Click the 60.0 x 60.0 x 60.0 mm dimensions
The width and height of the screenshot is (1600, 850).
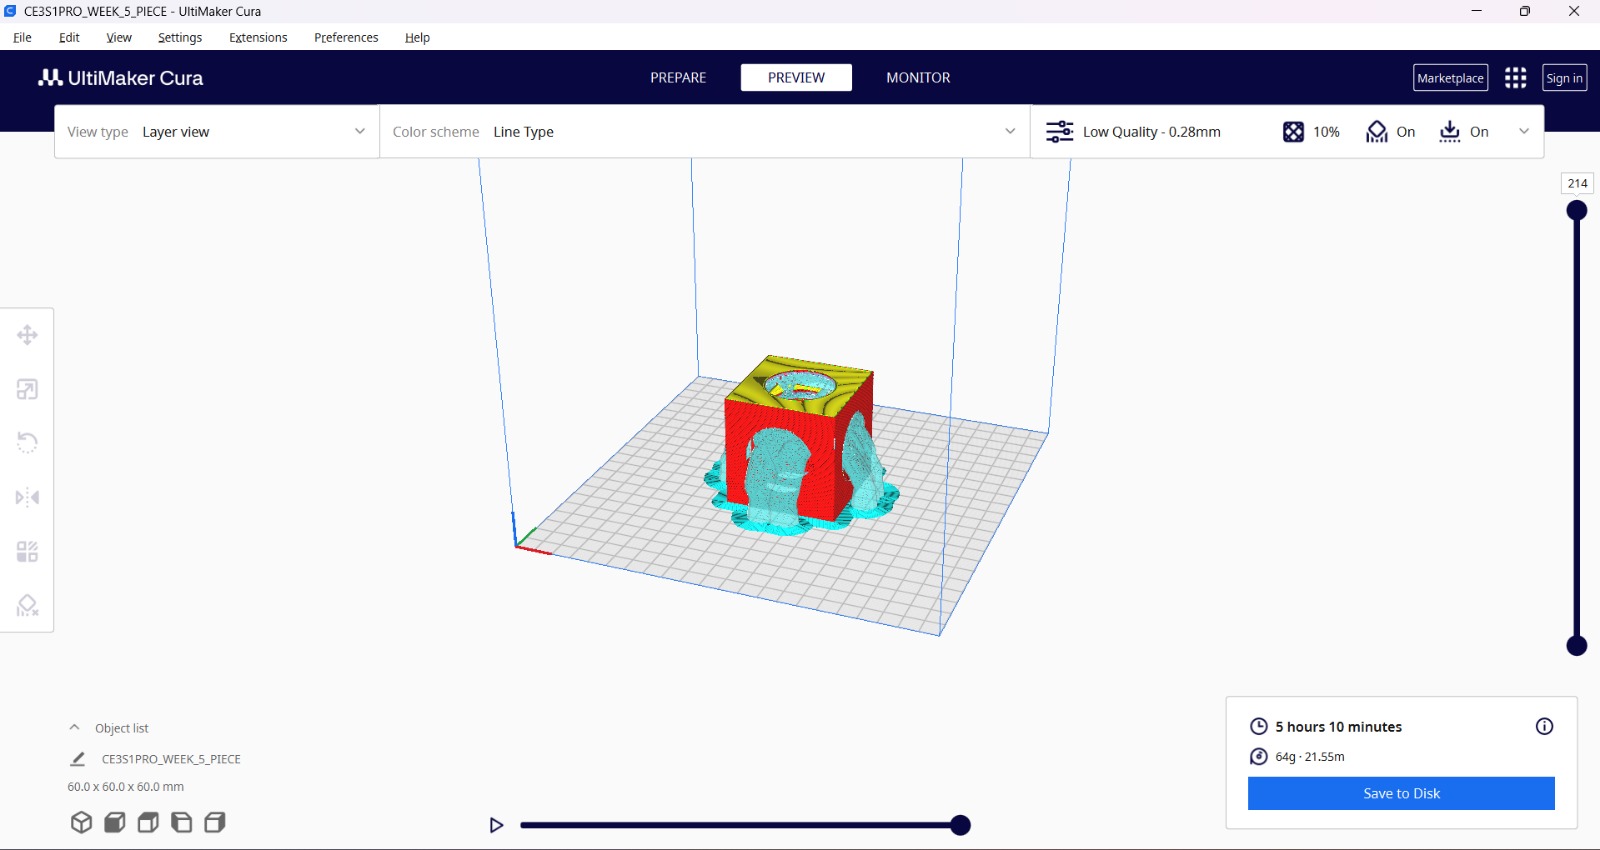coord(126,787)
